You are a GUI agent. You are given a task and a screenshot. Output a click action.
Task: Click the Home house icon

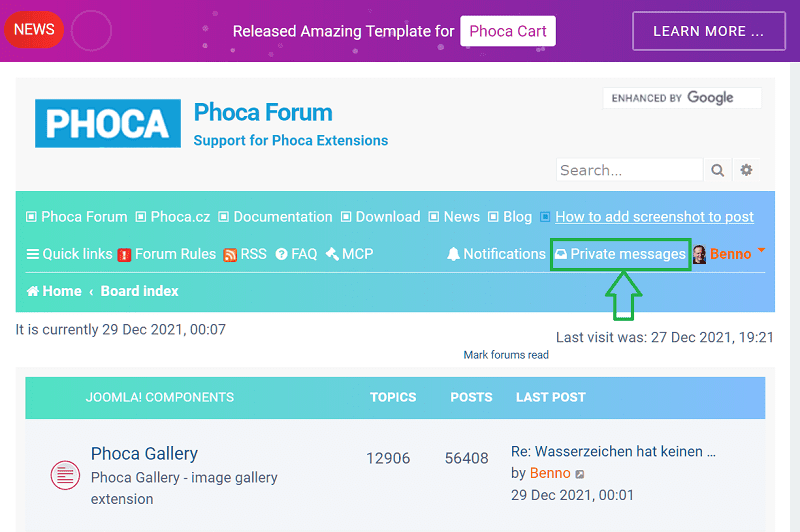33,291
